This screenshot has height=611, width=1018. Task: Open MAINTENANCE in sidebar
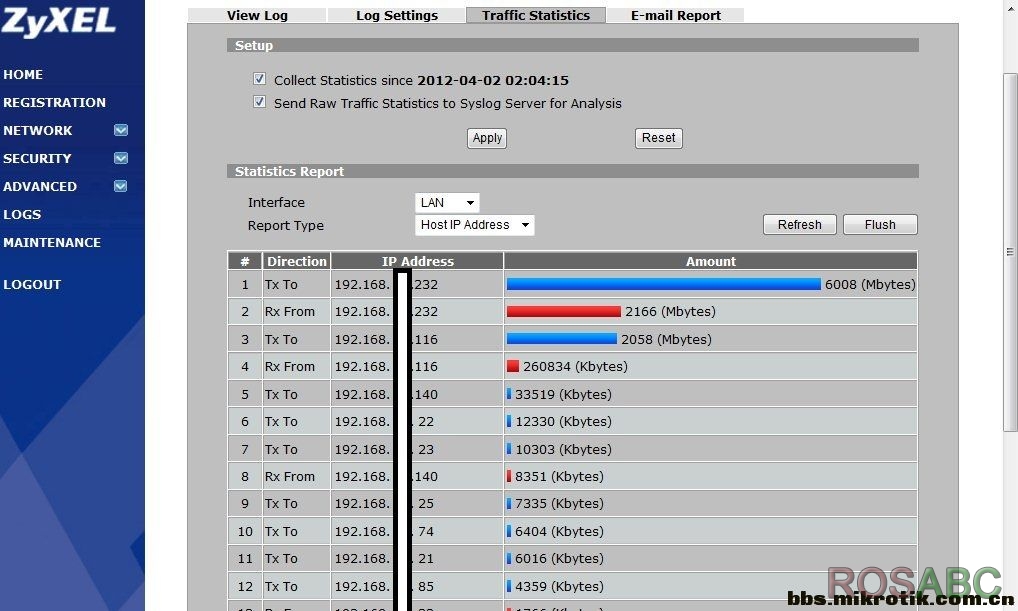click(x=52, y=242)
